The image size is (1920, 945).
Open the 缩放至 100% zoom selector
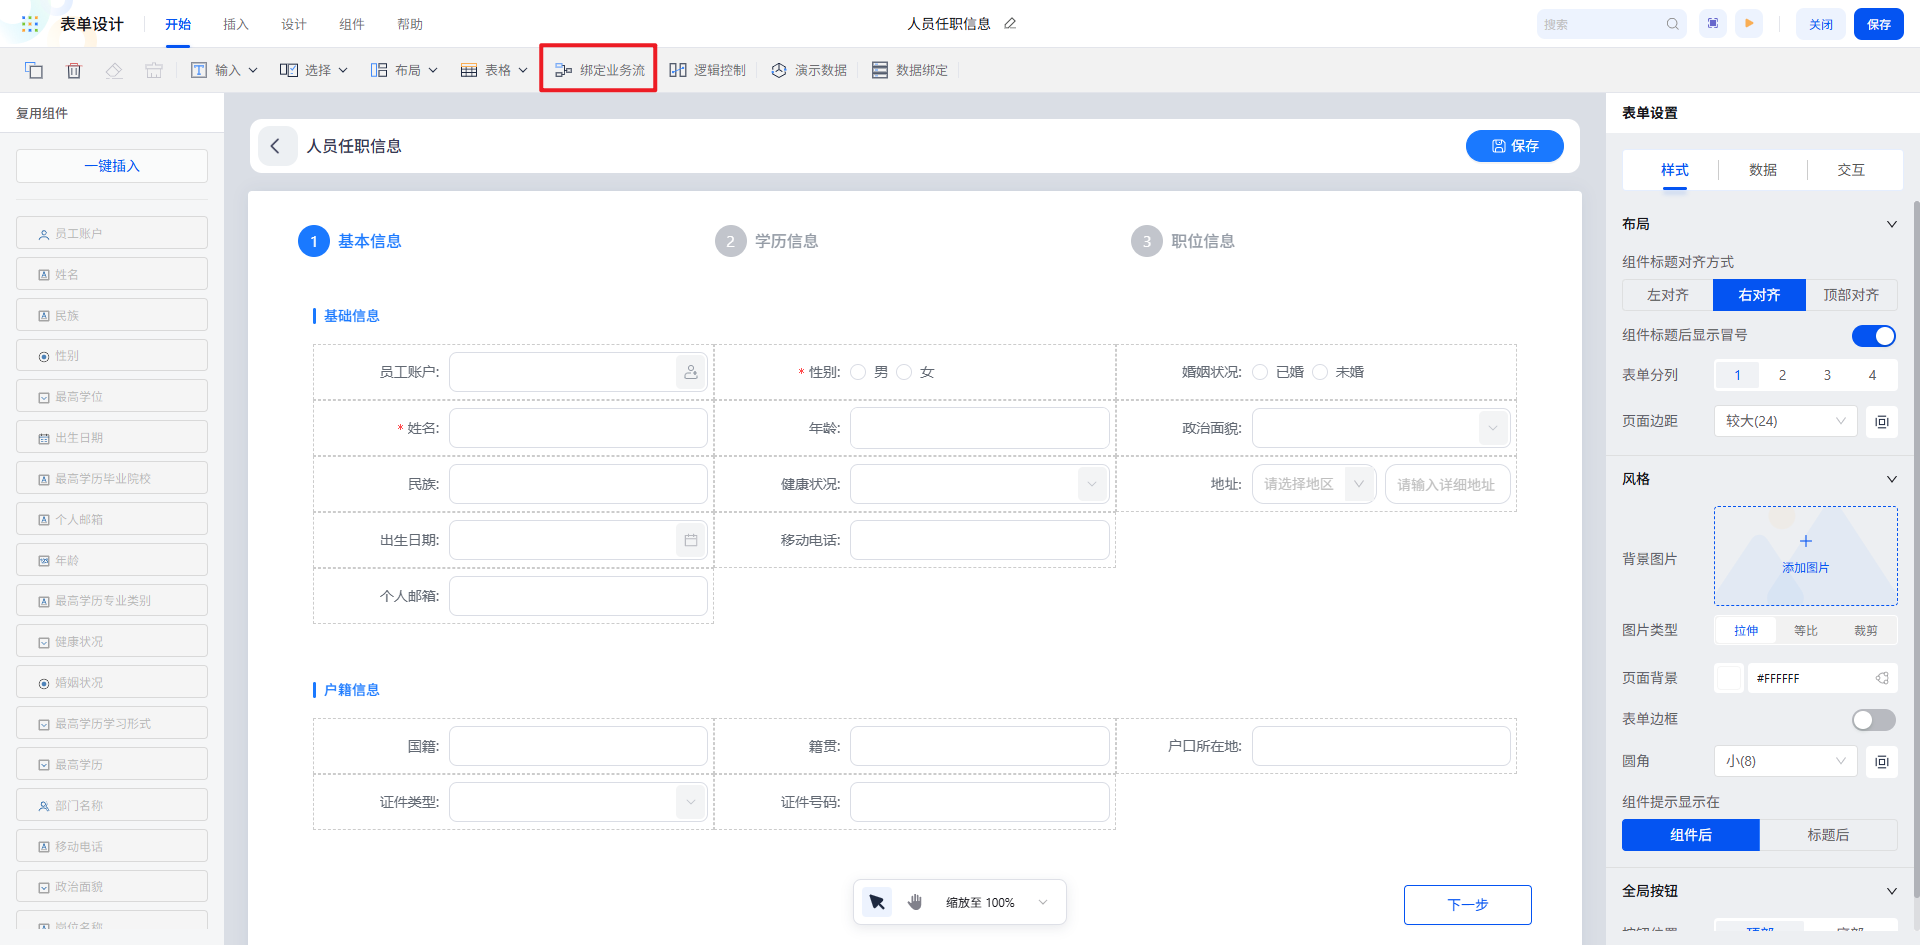point(997,902)
